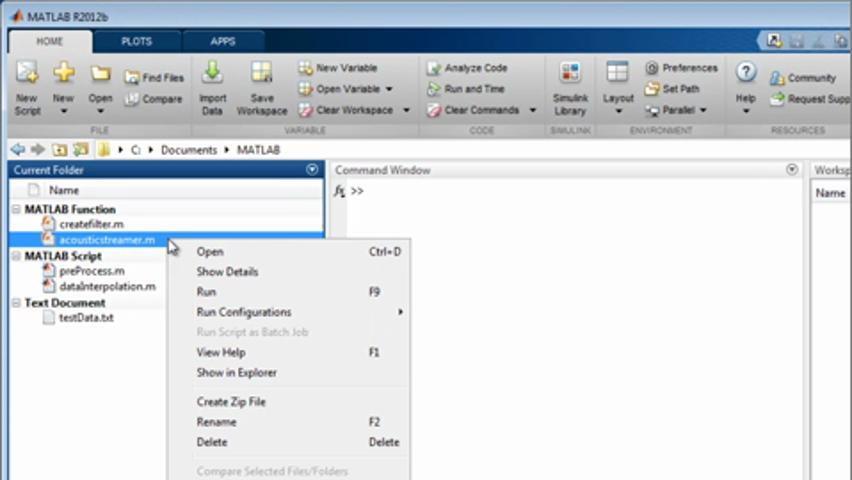Click the Parallel icon
The width and height of the screenshot is (852, 480).
coord(652,110)
